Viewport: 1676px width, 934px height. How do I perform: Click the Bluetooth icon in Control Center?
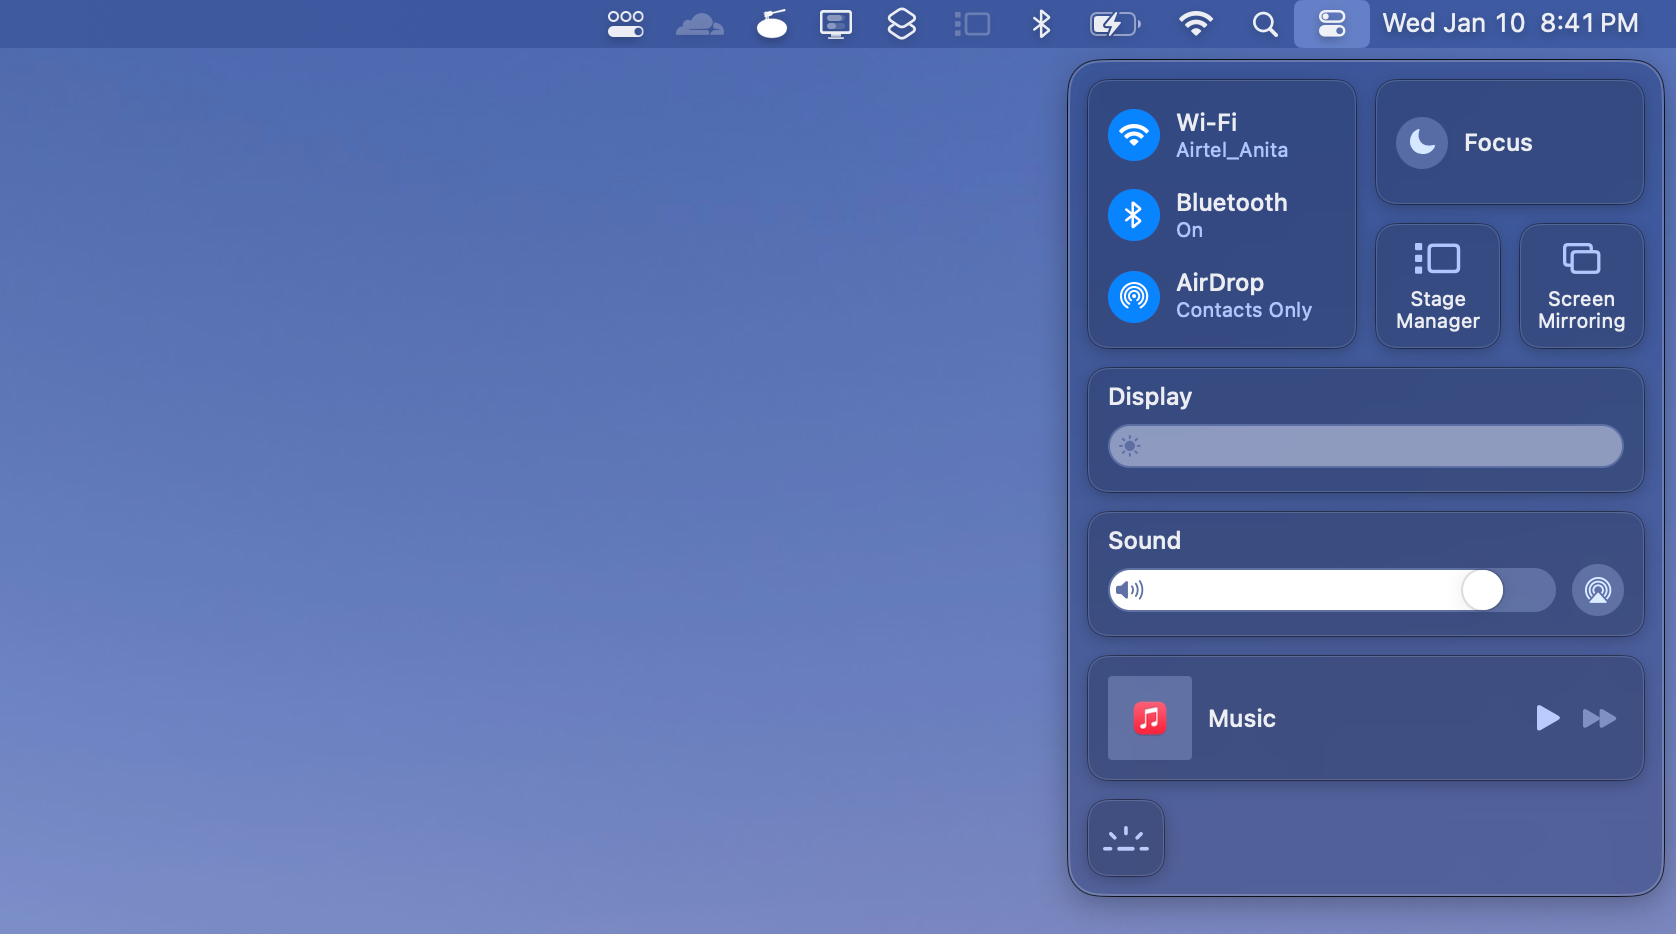click(x=1134, y=215)
